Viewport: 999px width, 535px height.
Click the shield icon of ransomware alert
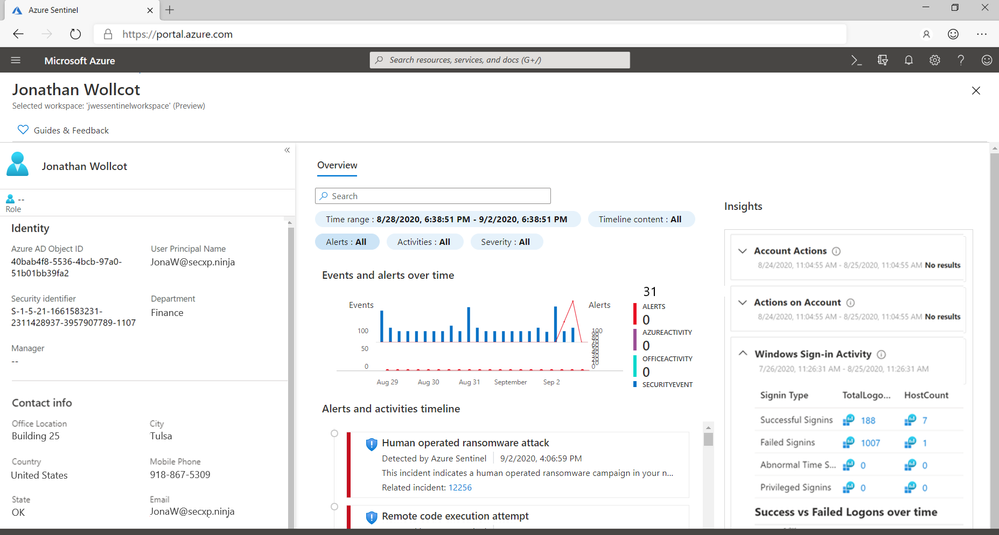coord(371,444)
